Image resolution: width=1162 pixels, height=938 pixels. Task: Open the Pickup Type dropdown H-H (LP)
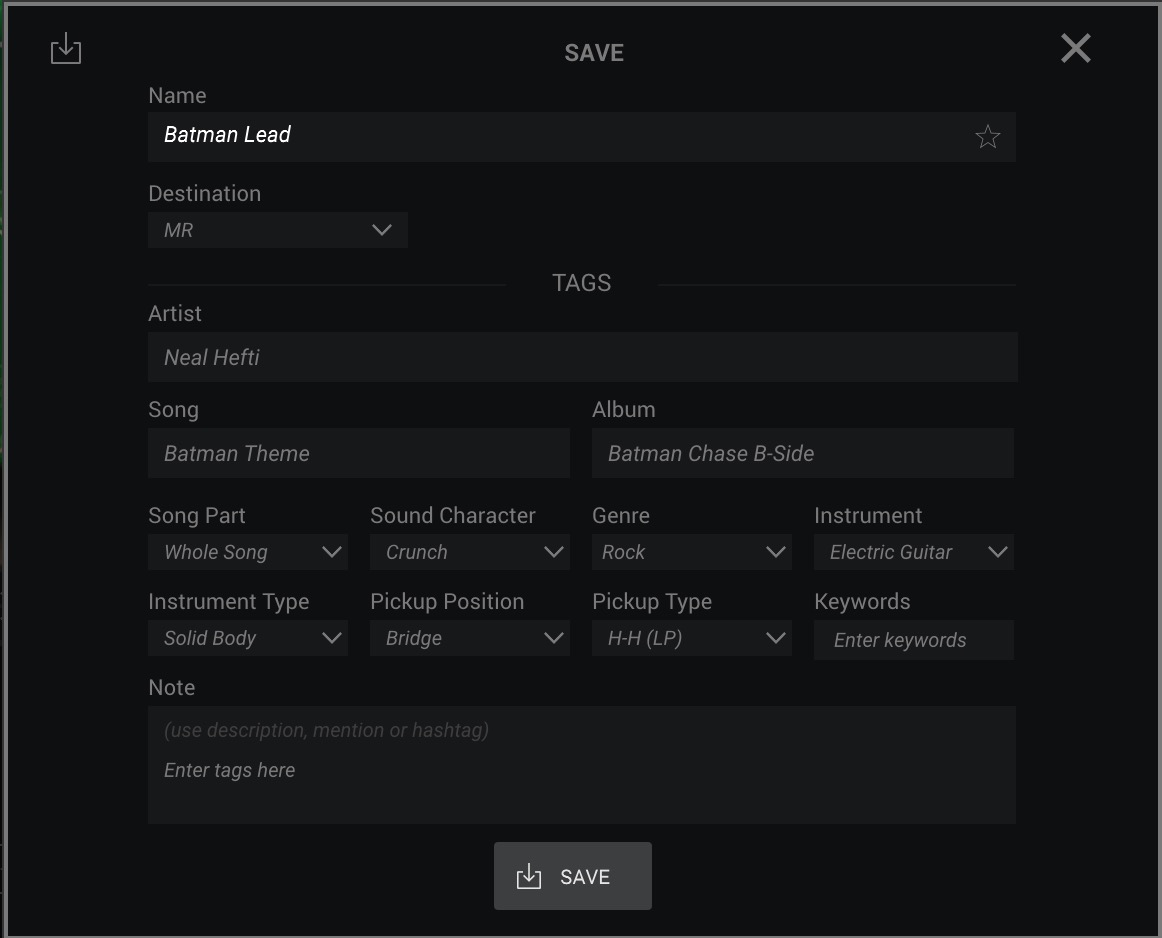[691, 638]
